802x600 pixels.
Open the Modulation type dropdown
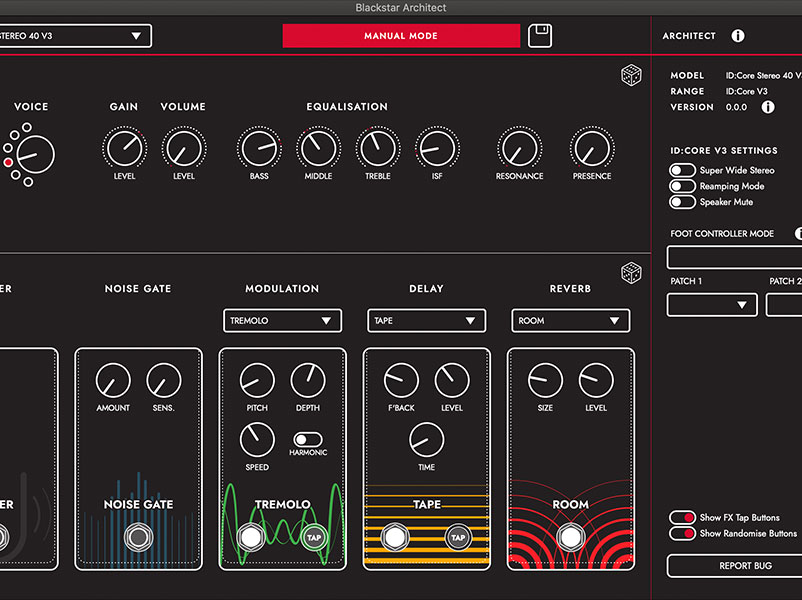pyautogui.click(x=282, y=321)
